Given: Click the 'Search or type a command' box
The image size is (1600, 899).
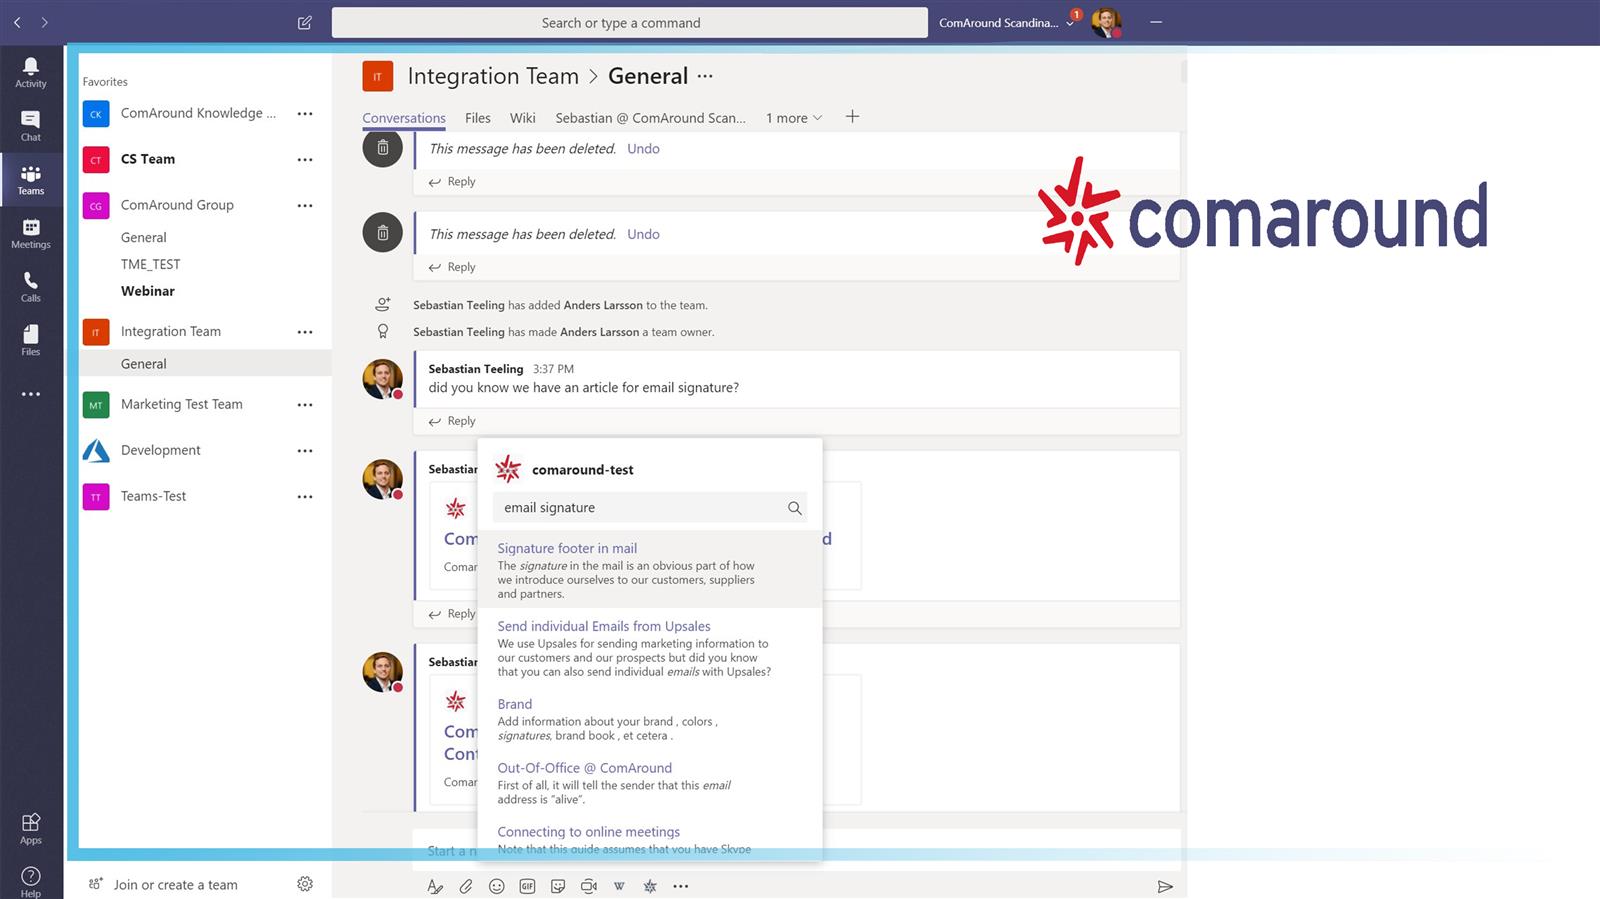Looking at the screenshot, I should pyautogui.click(x=630, y=23).
